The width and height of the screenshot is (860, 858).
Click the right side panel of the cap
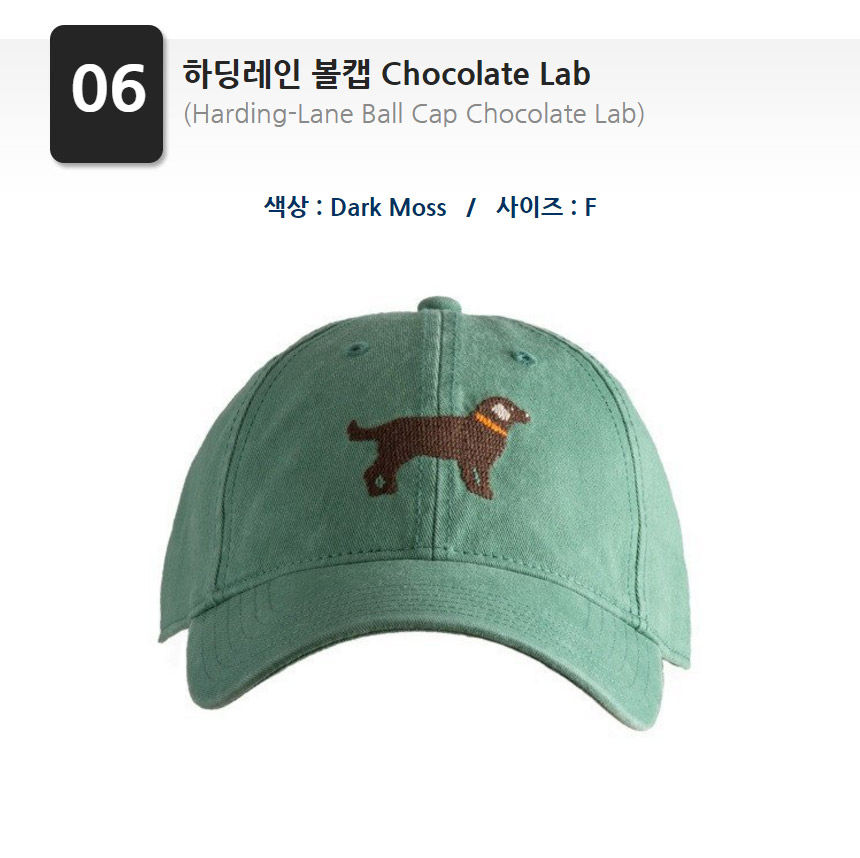pos(647,494)
